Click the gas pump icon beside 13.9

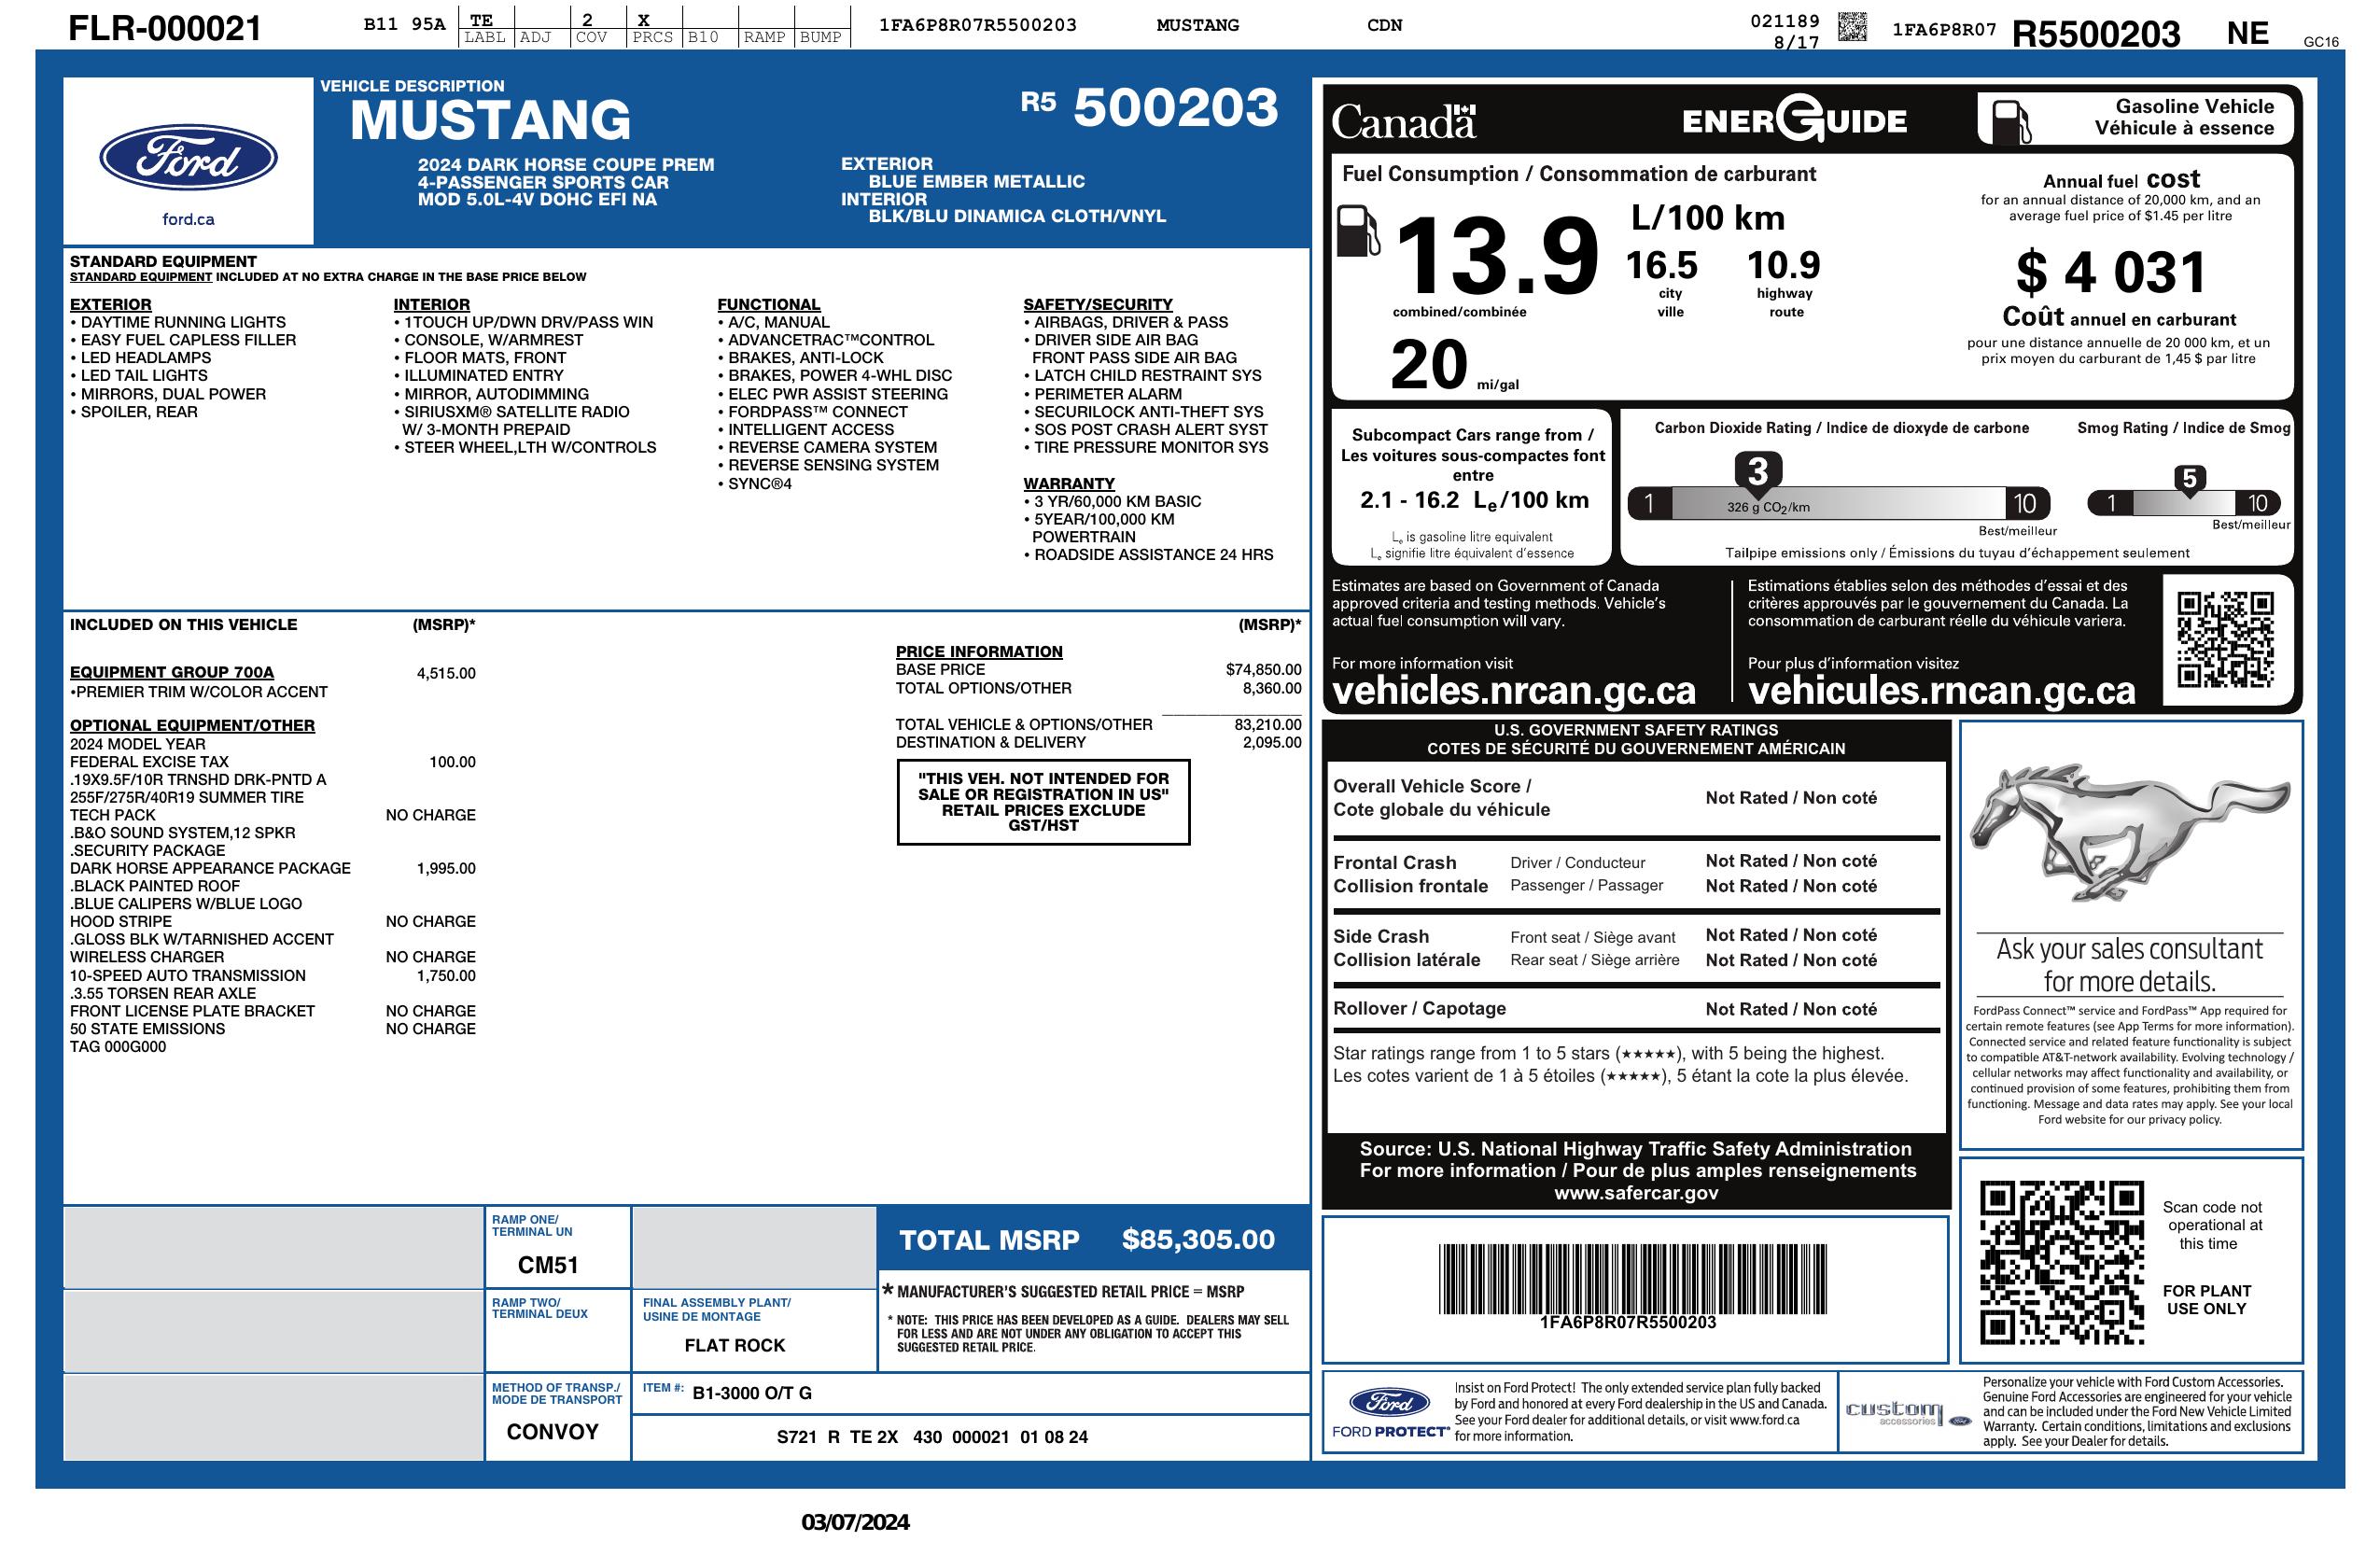(1357, 230)
